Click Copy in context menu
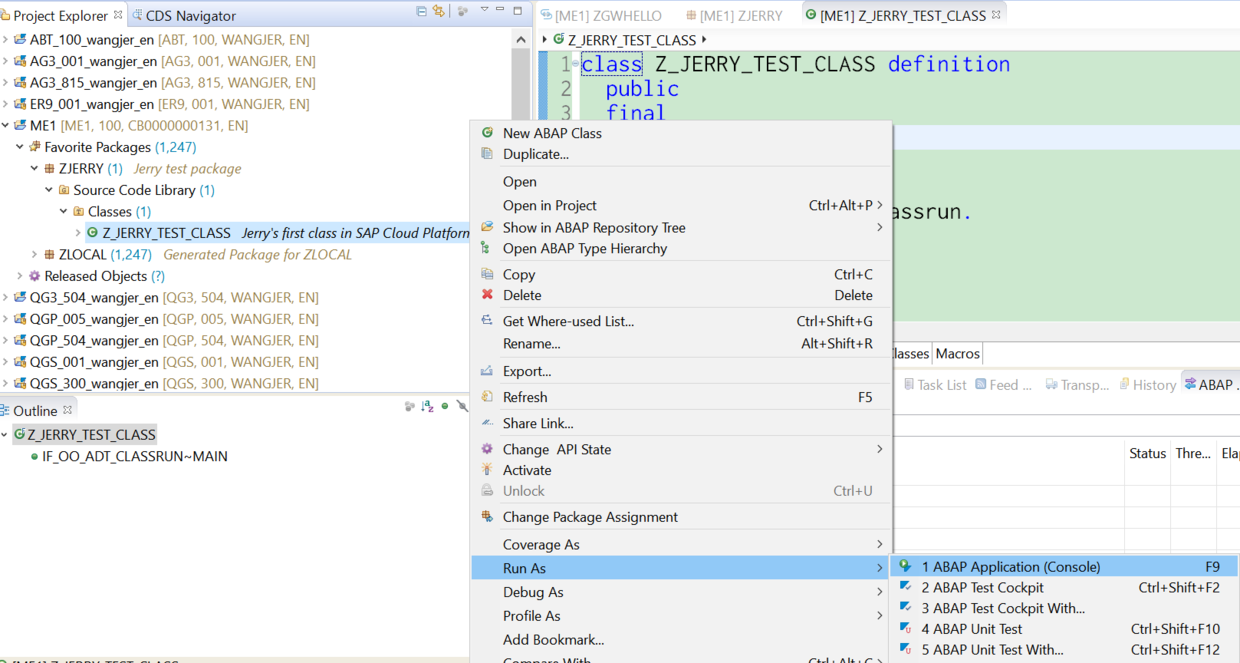The height and width of the screenshot is (663, 1240). click(681, 274)
